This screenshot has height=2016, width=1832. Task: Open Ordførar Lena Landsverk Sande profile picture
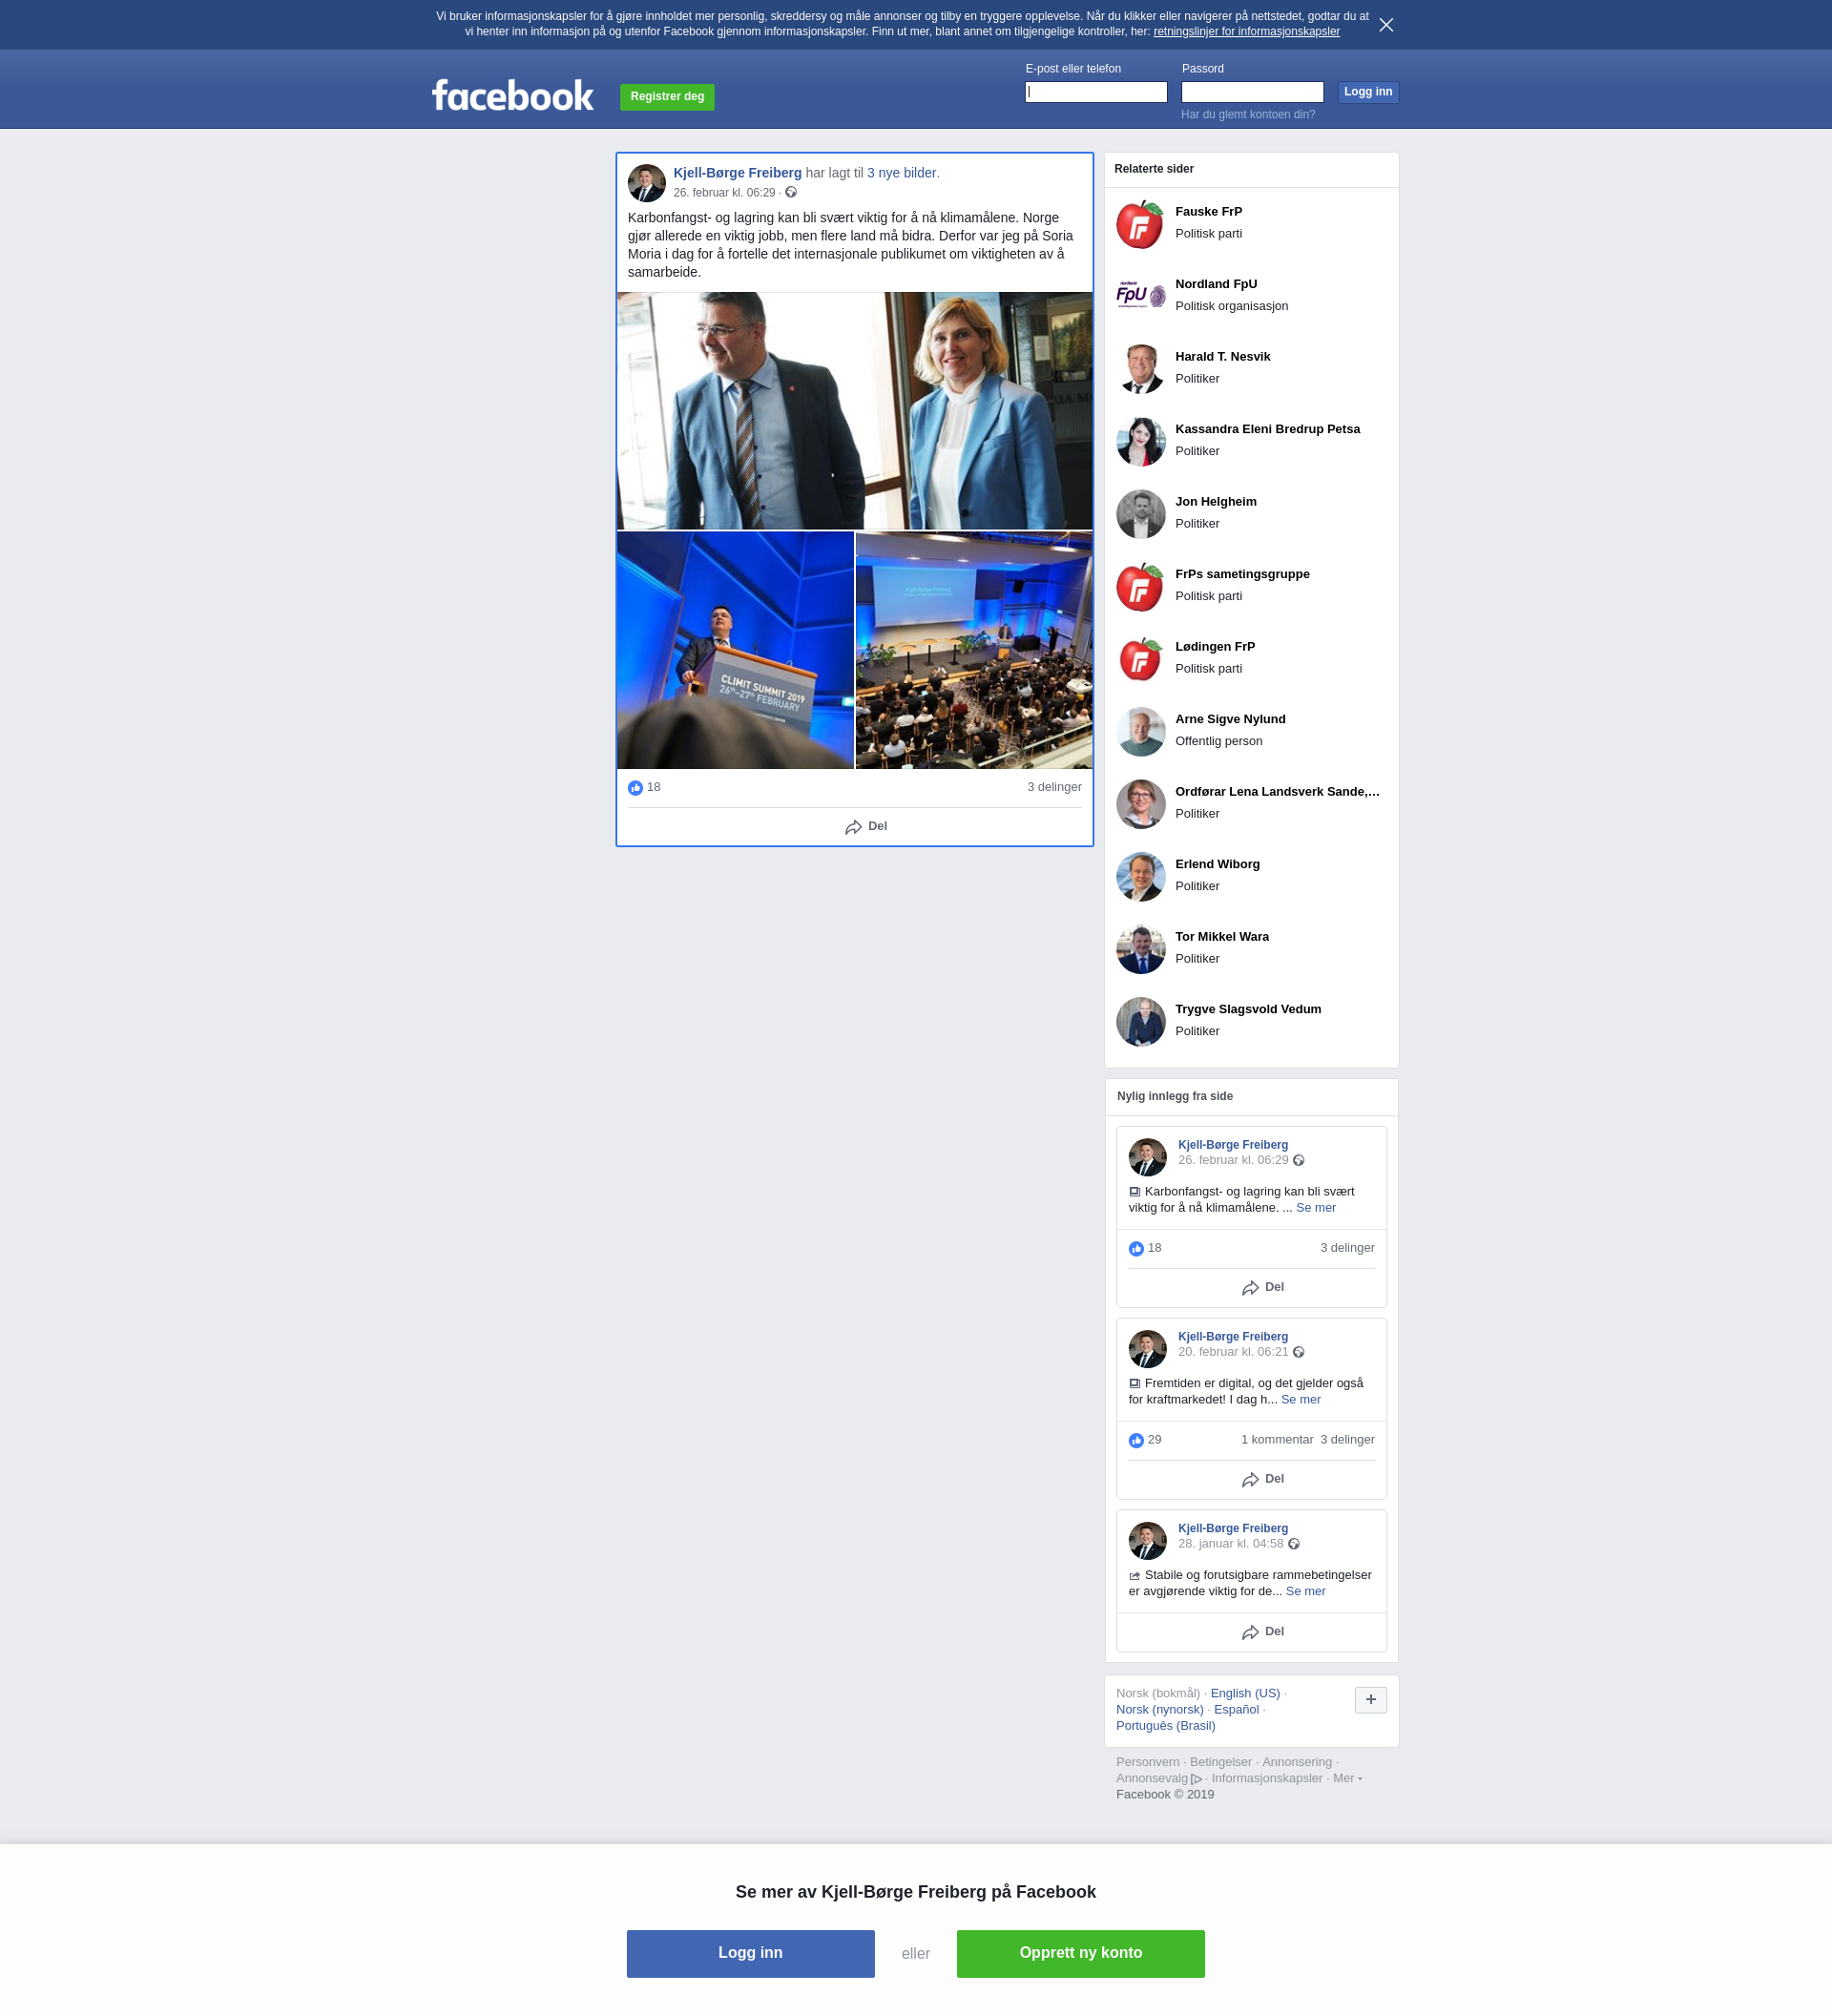click(x=1140, y=804)
